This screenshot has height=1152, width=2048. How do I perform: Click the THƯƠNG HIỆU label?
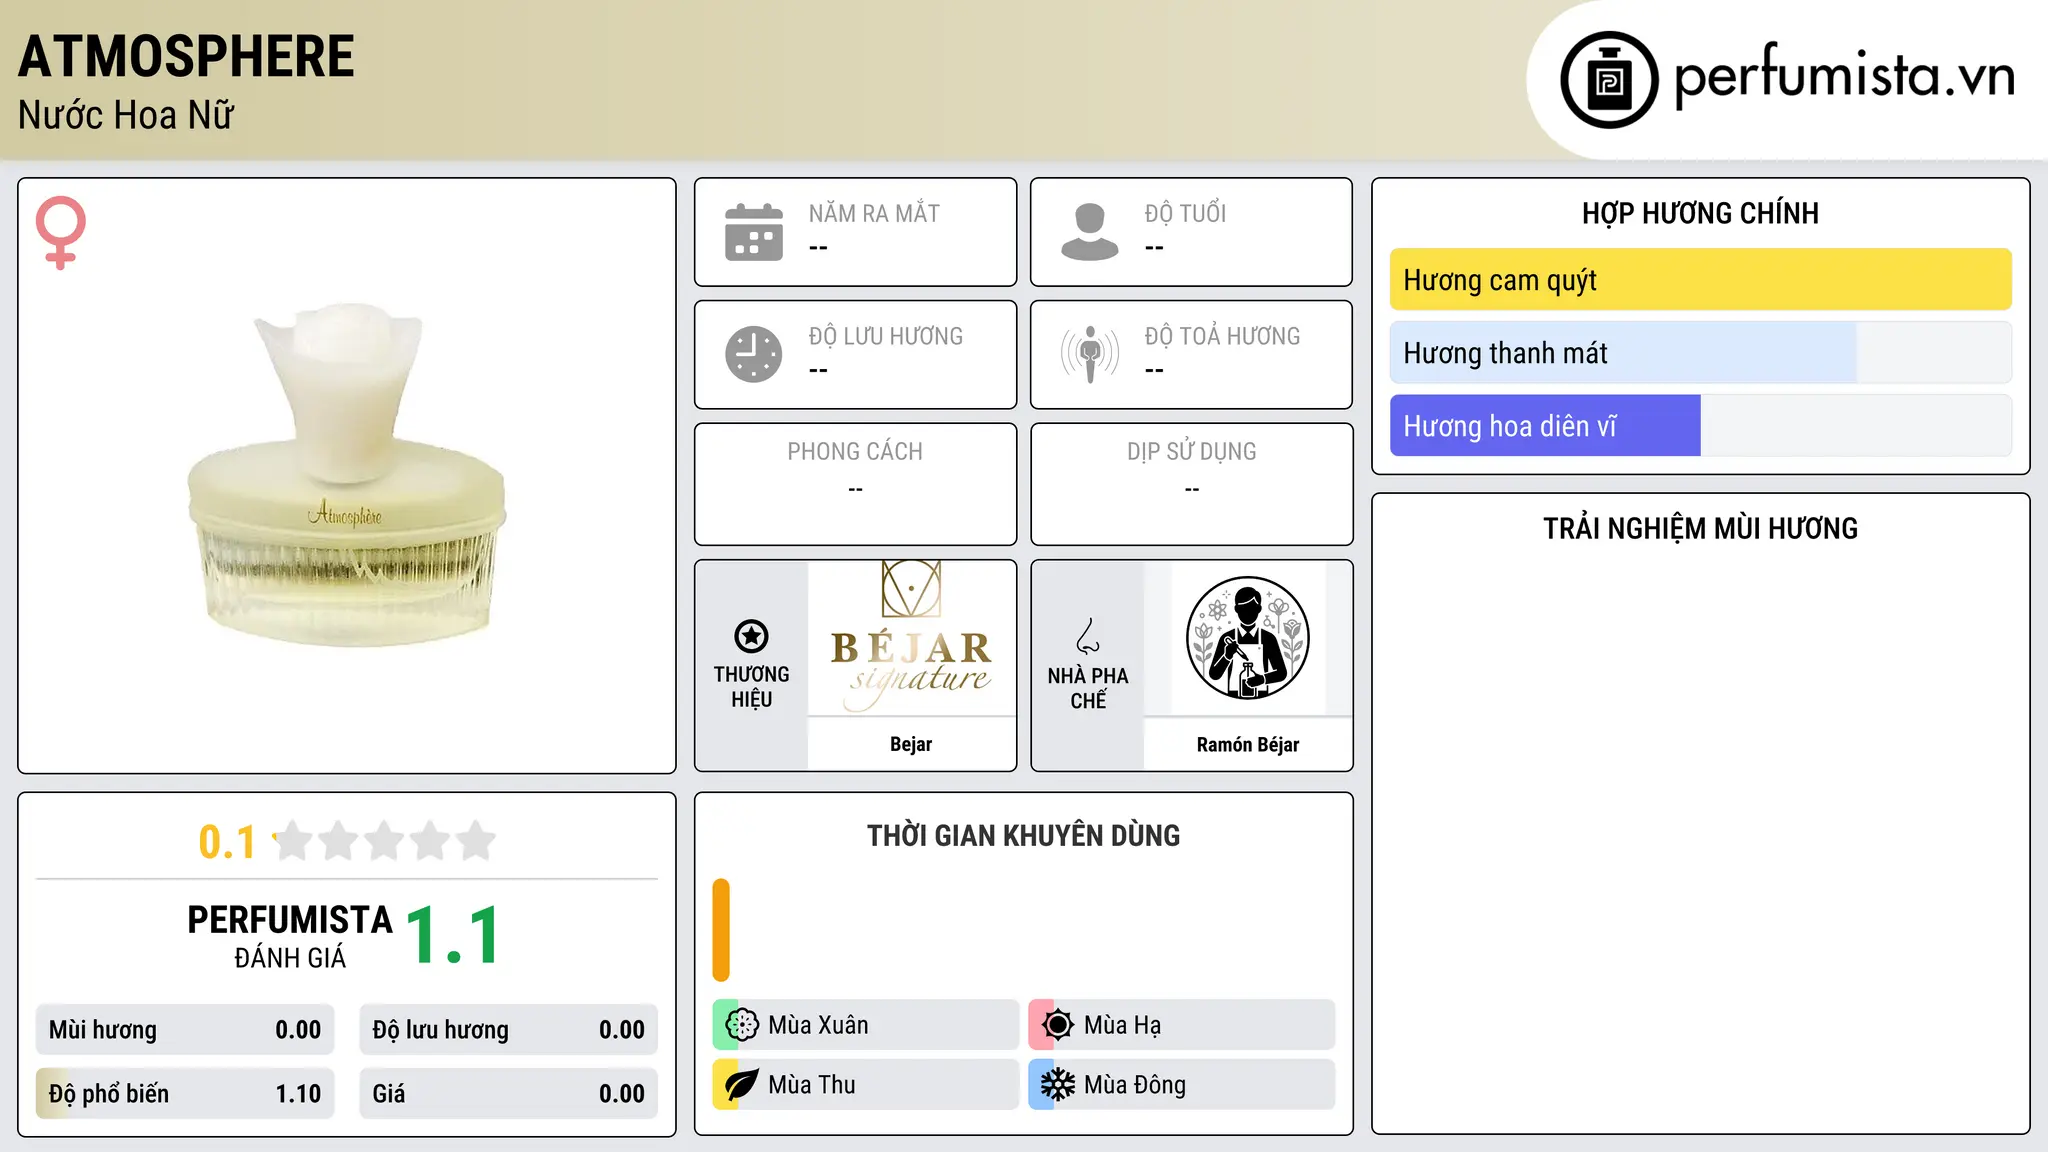751,687
